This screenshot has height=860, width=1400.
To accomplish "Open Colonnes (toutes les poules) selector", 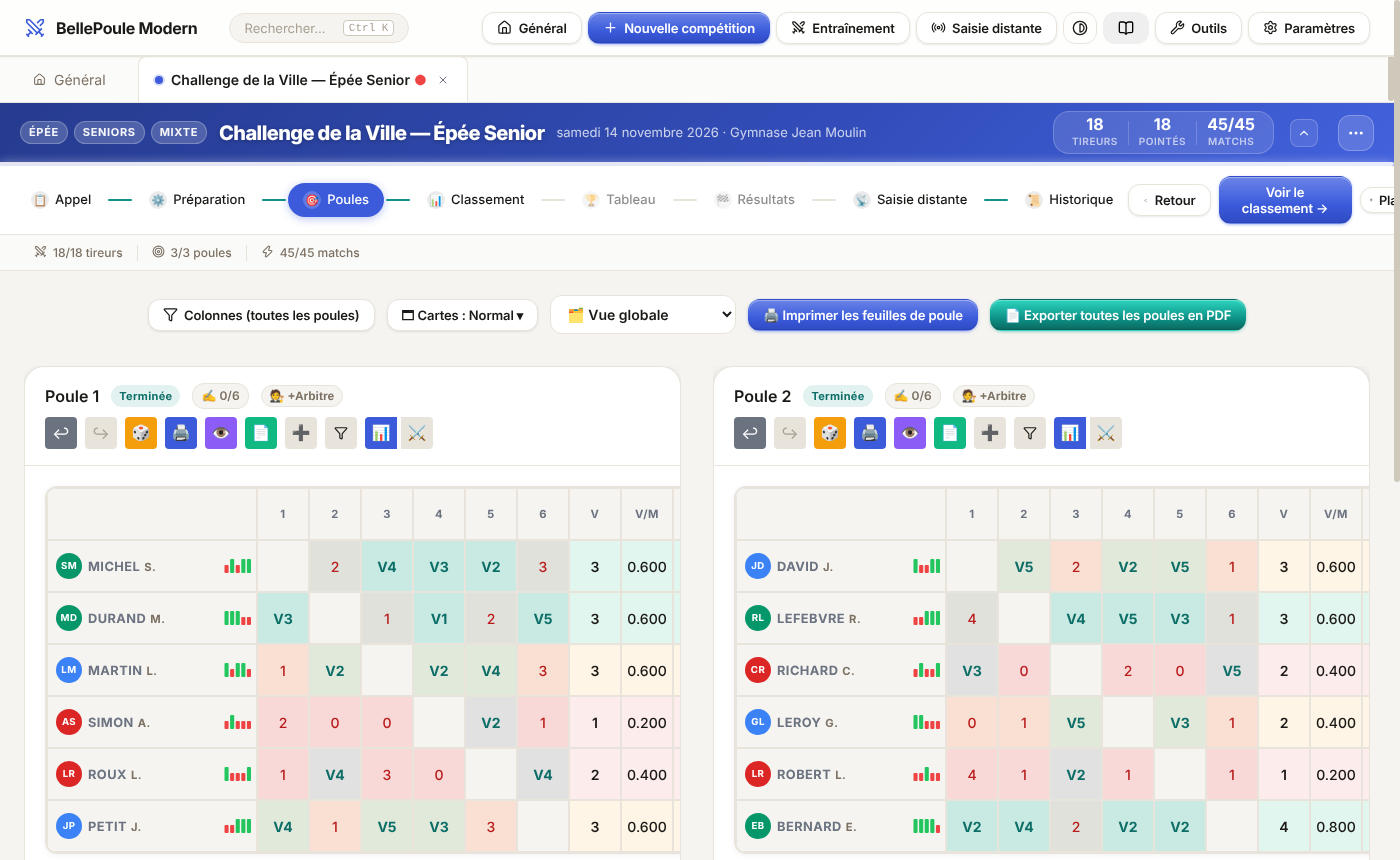I will point(261,315).
